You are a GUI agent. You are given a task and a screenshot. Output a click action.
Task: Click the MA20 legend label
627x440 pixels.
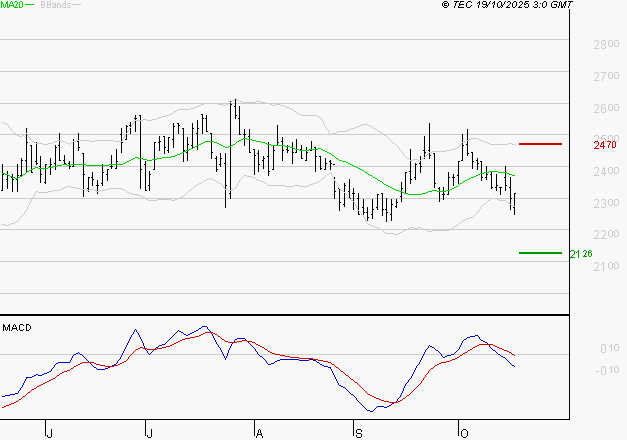(12, 5)
